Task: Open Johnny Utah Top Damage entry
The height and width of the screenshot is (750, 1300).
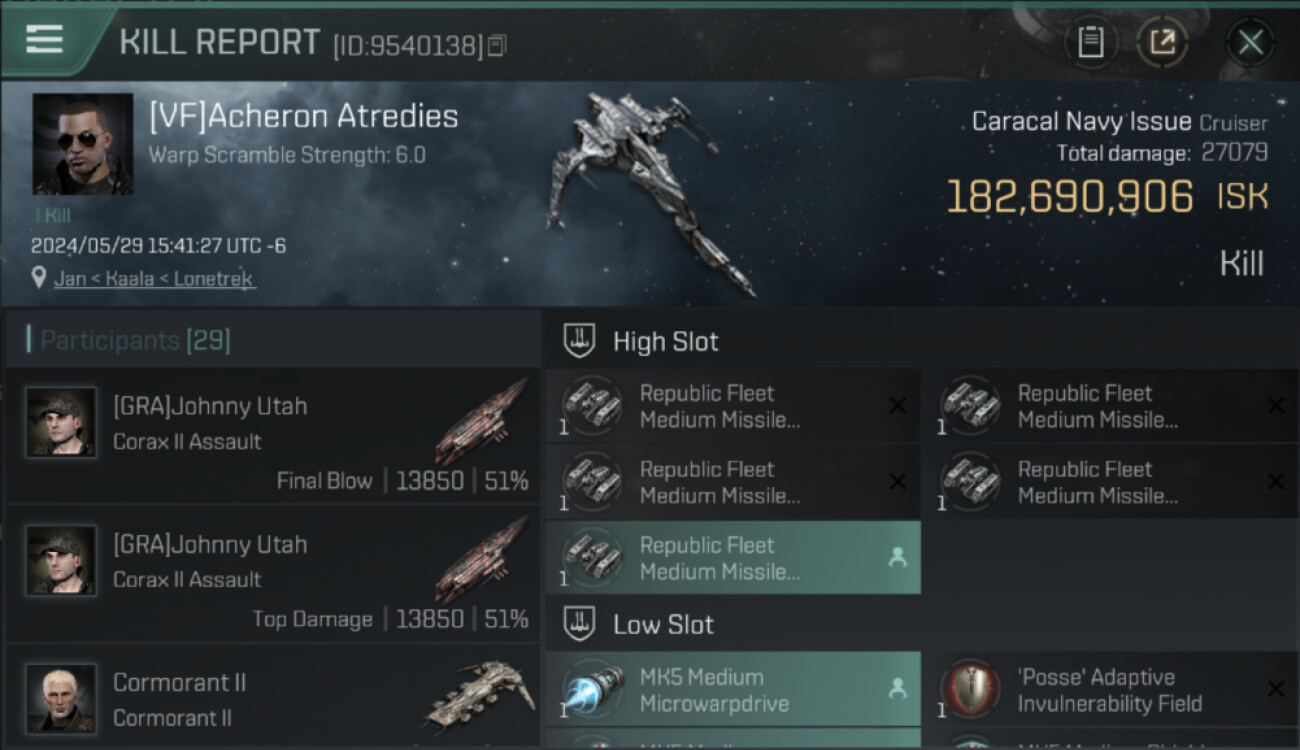Action: point(273,574)
